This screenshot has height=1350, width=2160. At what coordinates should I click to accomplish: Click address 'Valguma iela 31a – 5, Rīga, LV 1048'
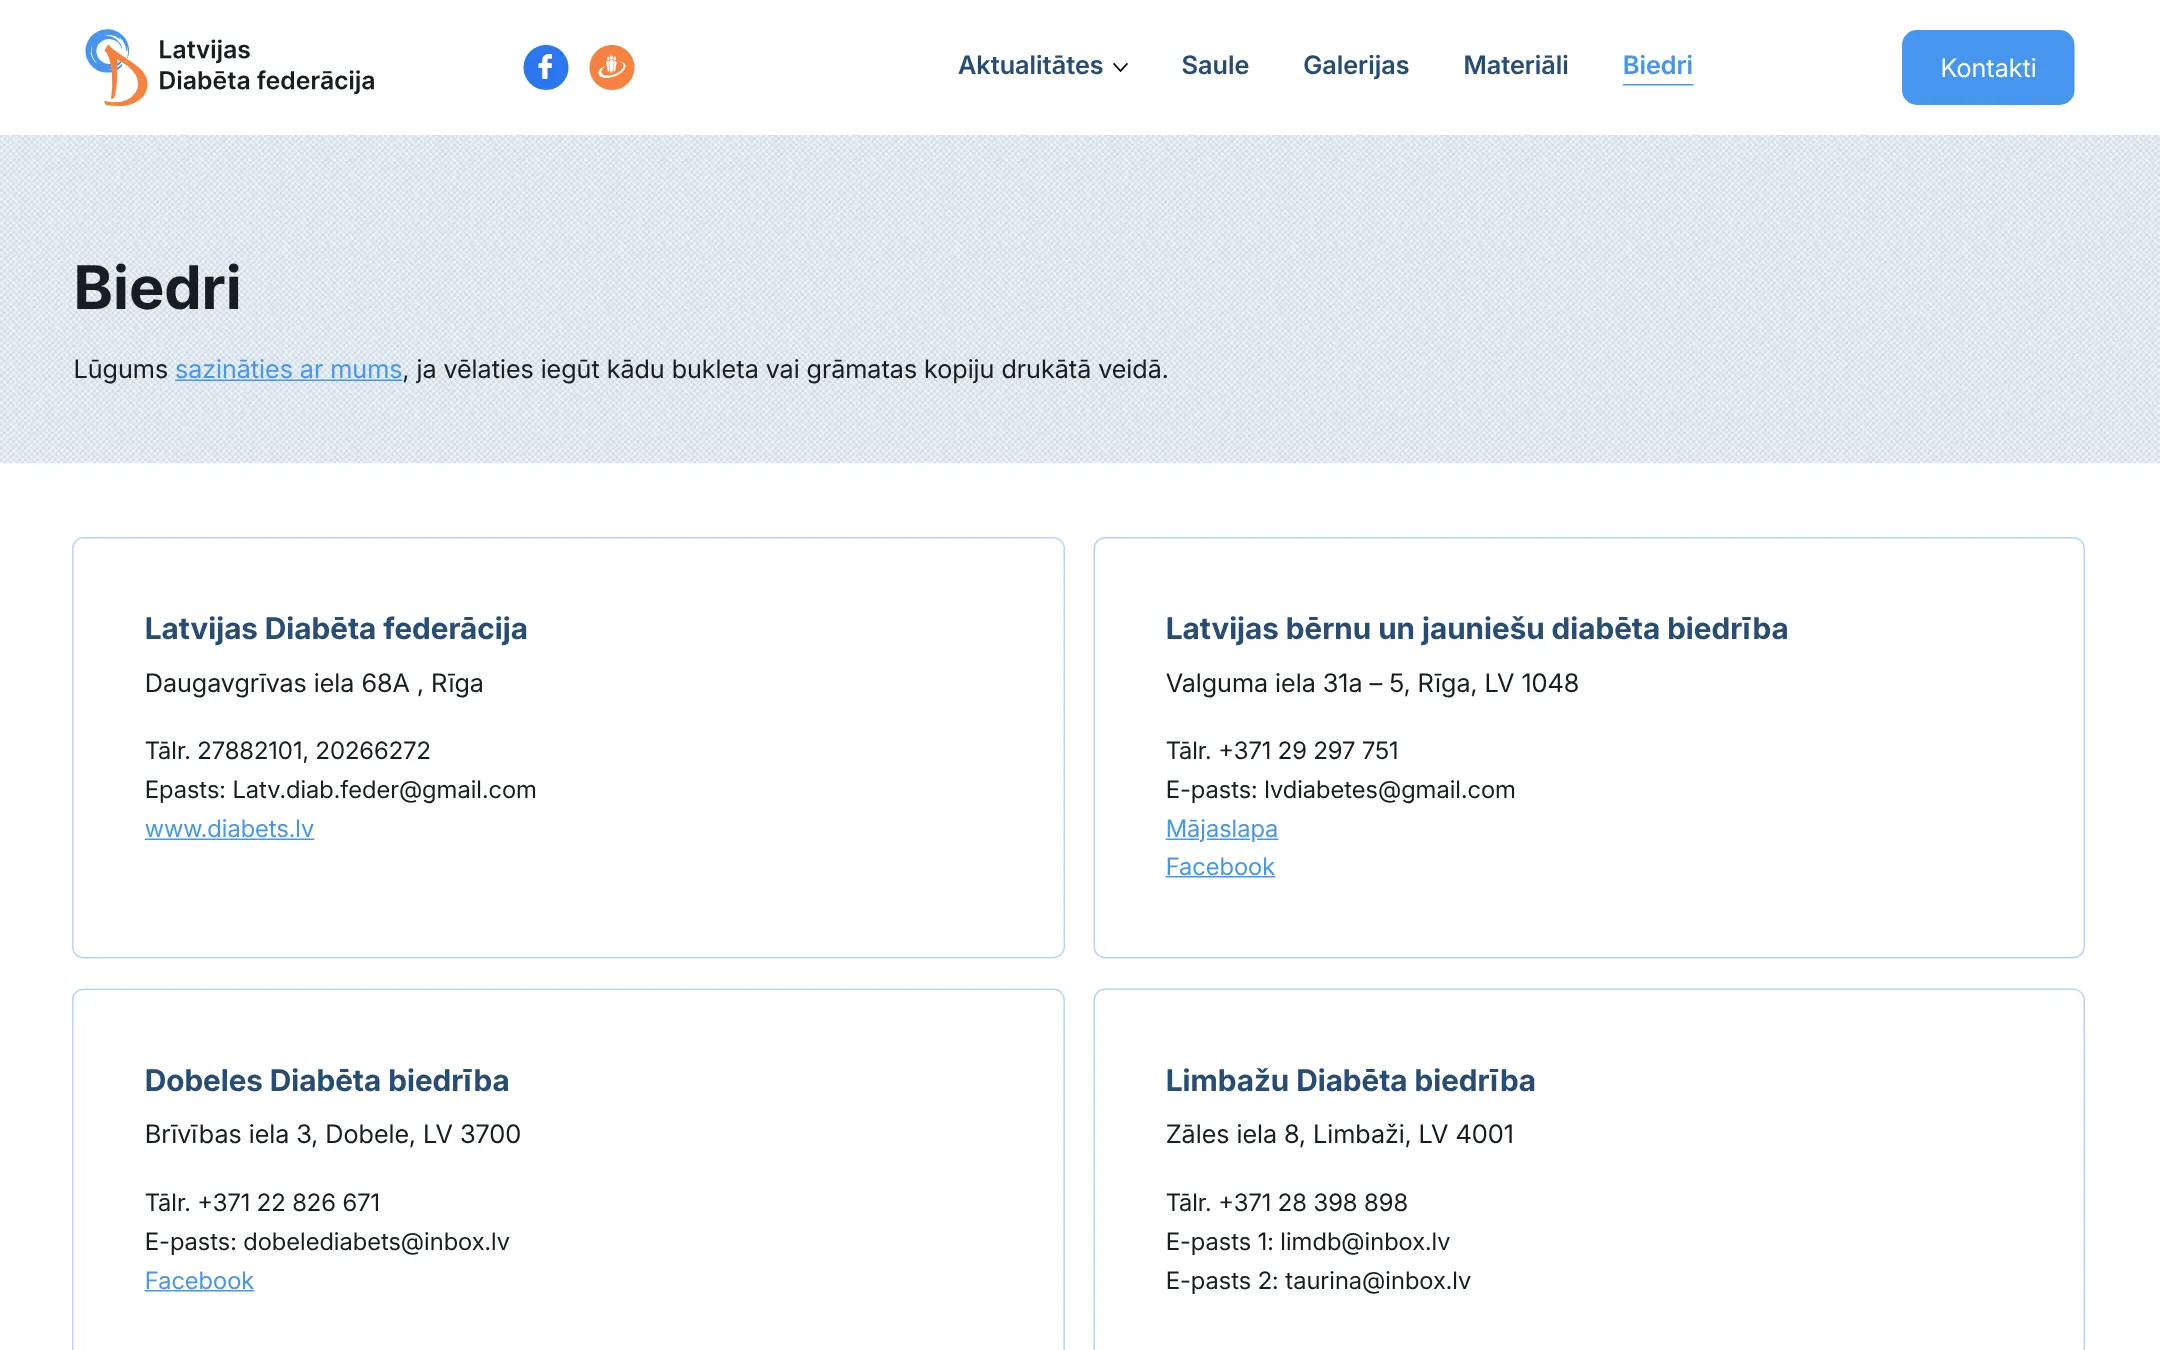[x=1372, y=684]
